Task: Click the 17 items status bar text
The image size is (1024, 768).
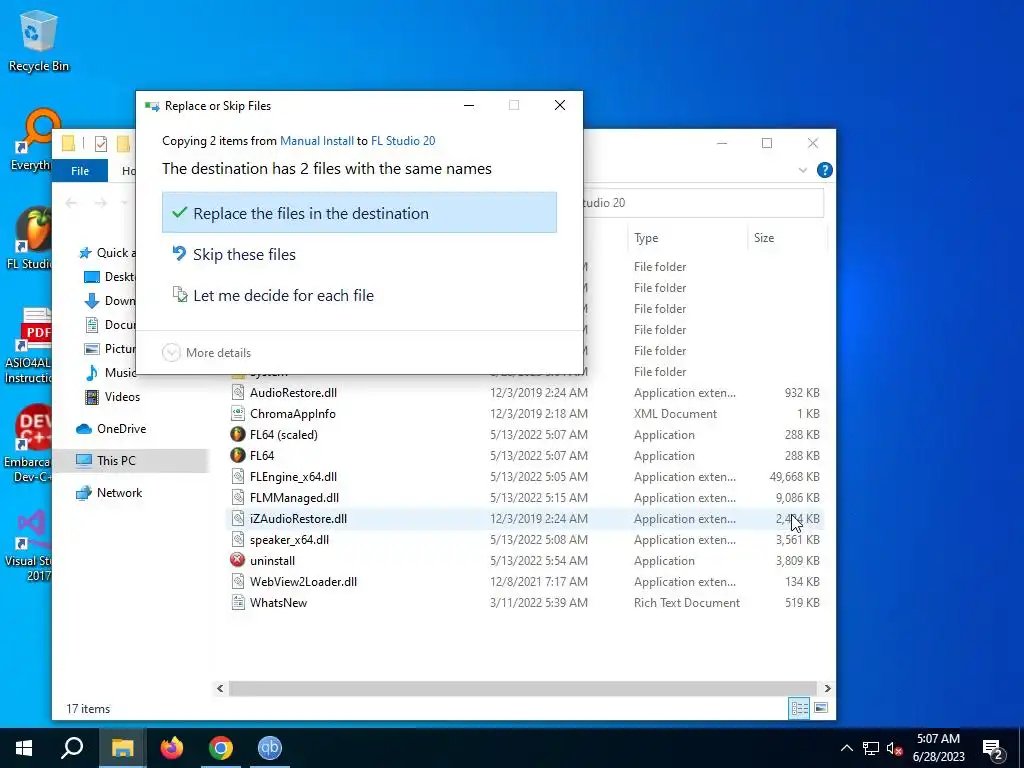Action: 88,709
